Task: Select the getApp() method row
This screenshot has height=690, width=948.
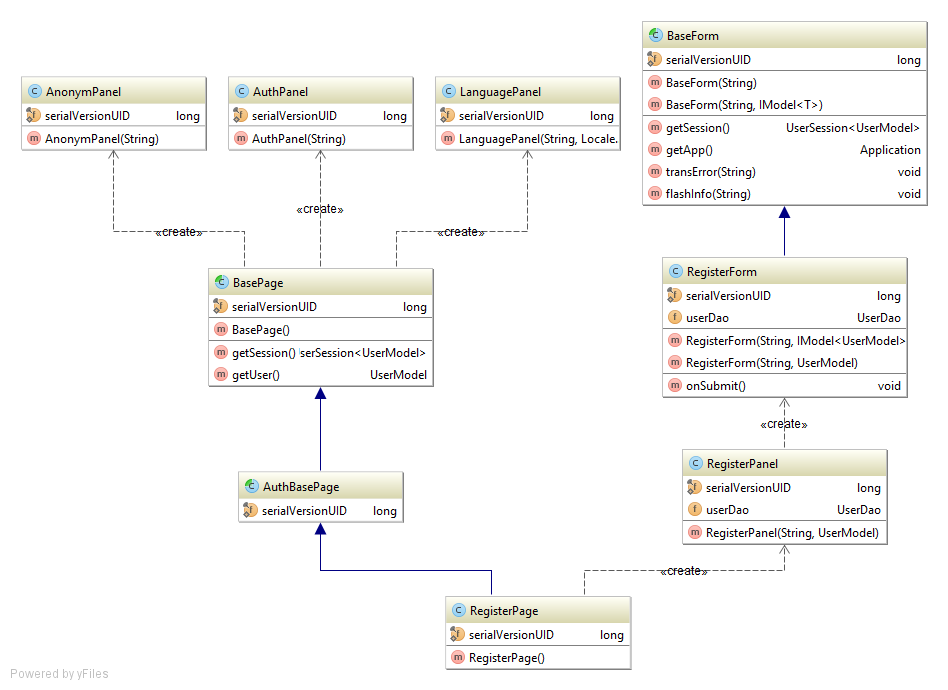Action: (689, 150)
